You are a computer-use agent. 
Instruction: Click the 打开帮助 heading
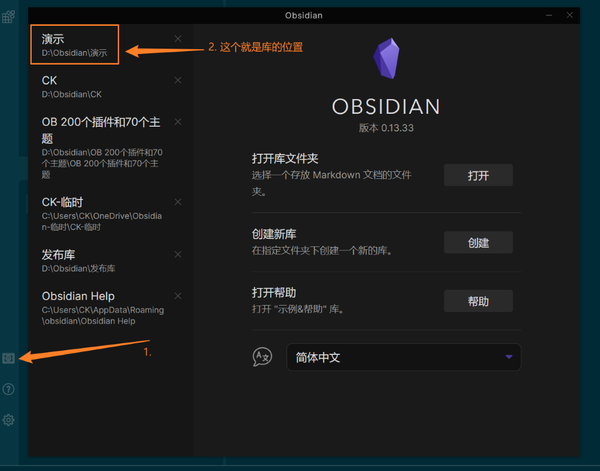[274, 293]
